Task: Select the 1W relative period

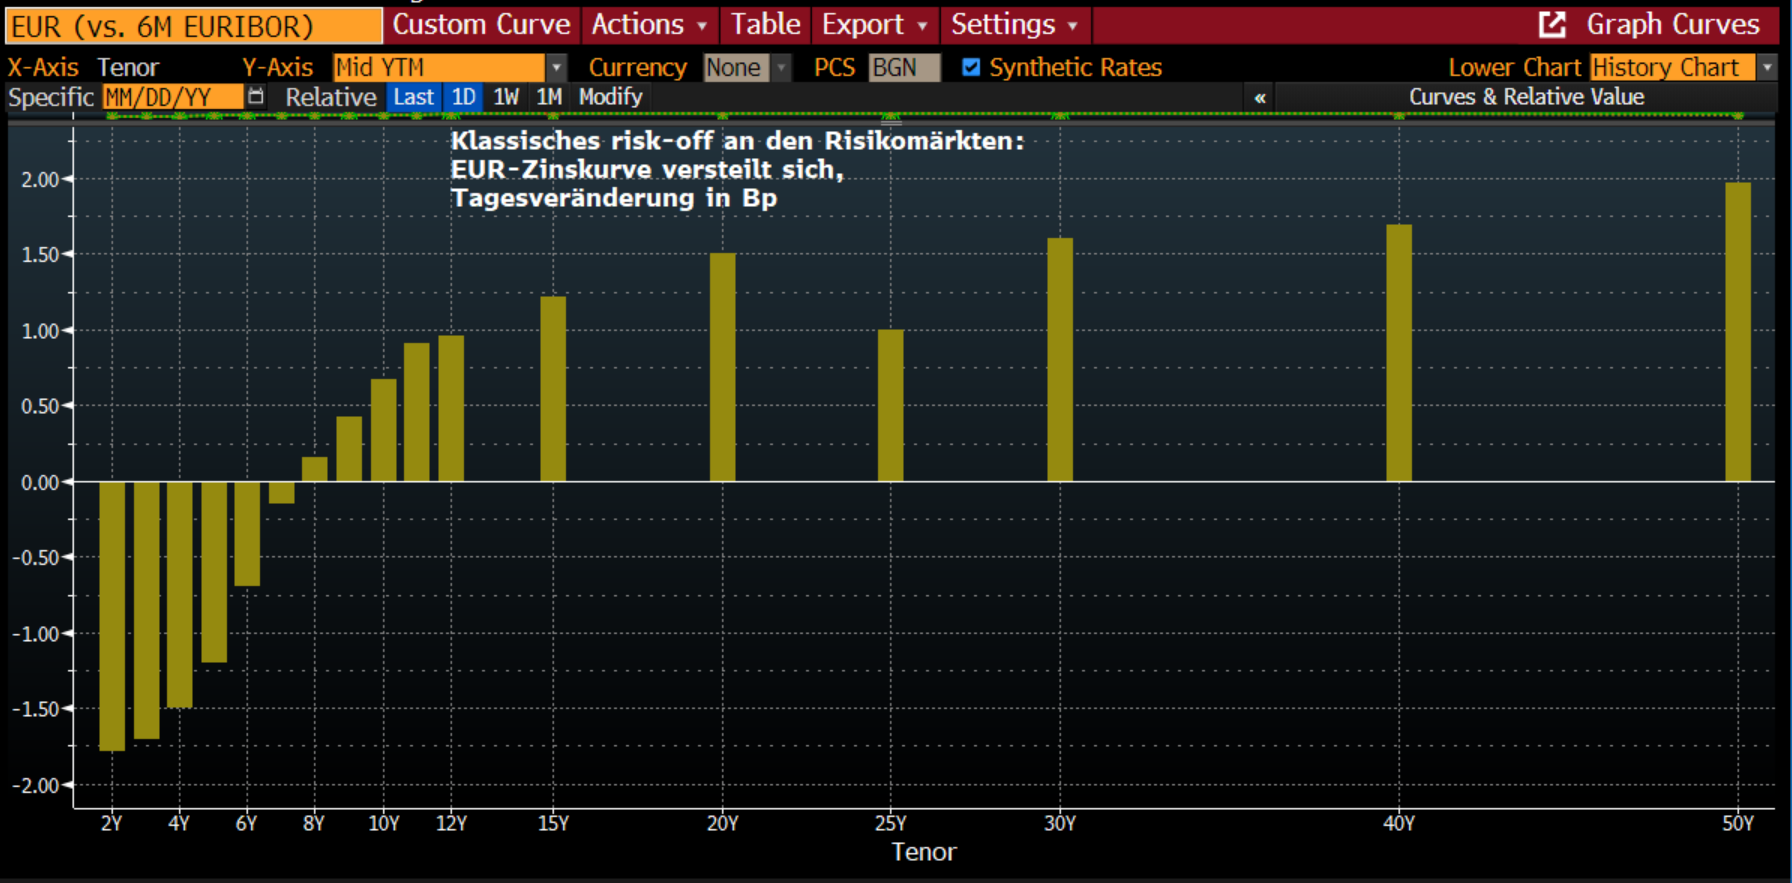Action: point(506,97)
